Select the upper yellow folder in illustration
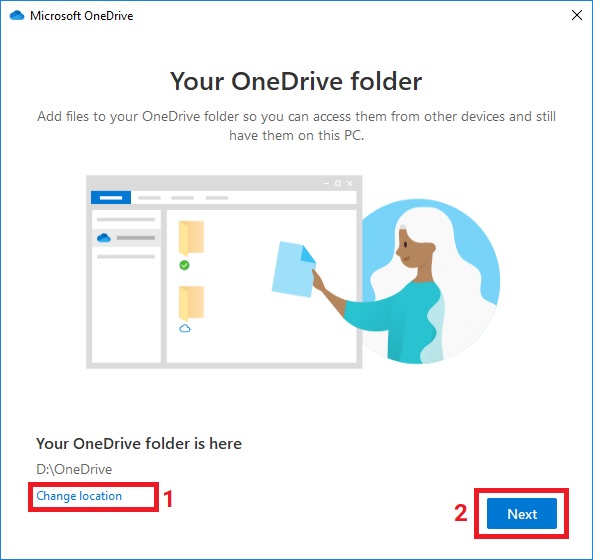Viewport: 593px width, 560px height. [x=192, y=238]
